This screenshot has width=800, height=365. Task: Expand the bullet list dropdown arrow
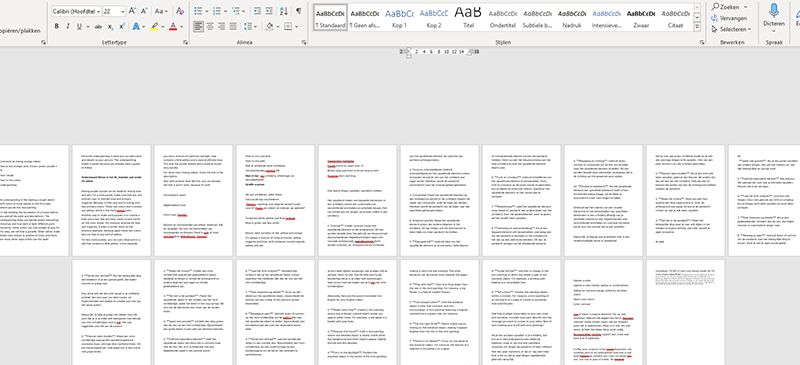(x=206, y=11)
